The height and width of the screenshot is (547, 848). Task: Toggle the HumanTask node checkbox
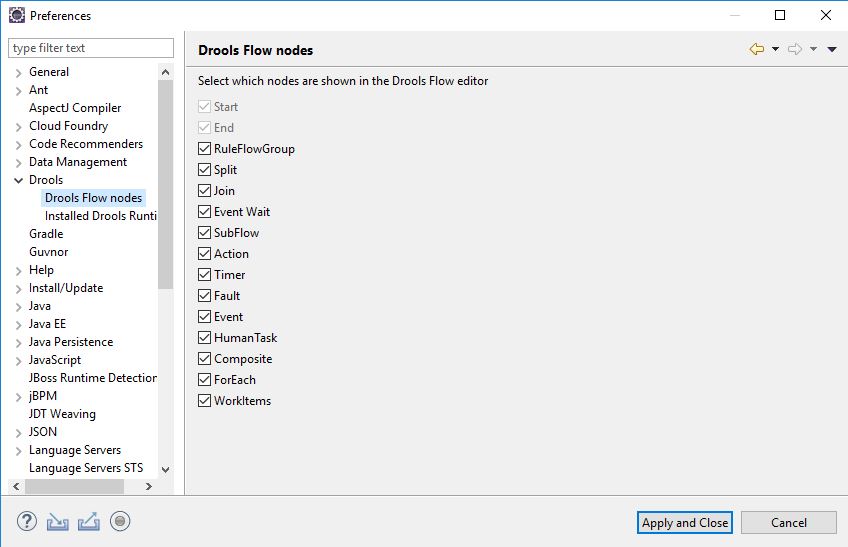pos(205,338)
